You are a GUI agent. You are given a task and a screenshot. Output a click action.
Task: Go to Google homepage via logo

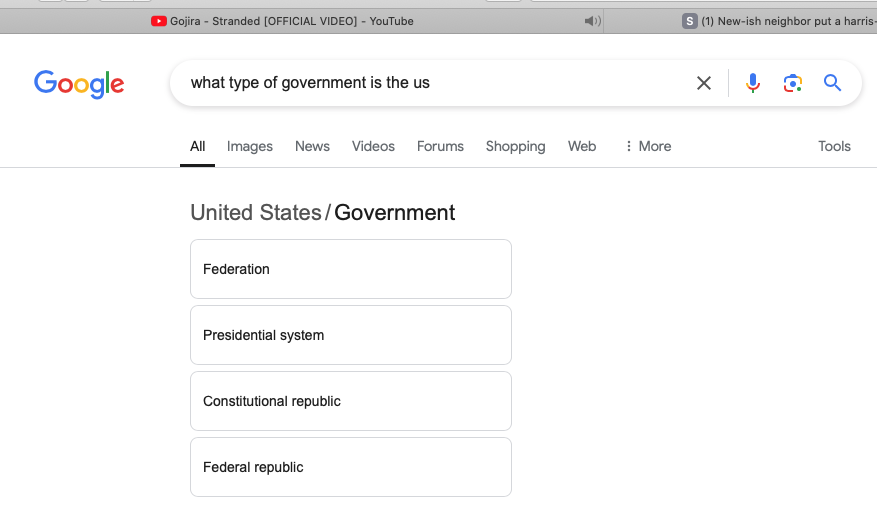point(79,84)
